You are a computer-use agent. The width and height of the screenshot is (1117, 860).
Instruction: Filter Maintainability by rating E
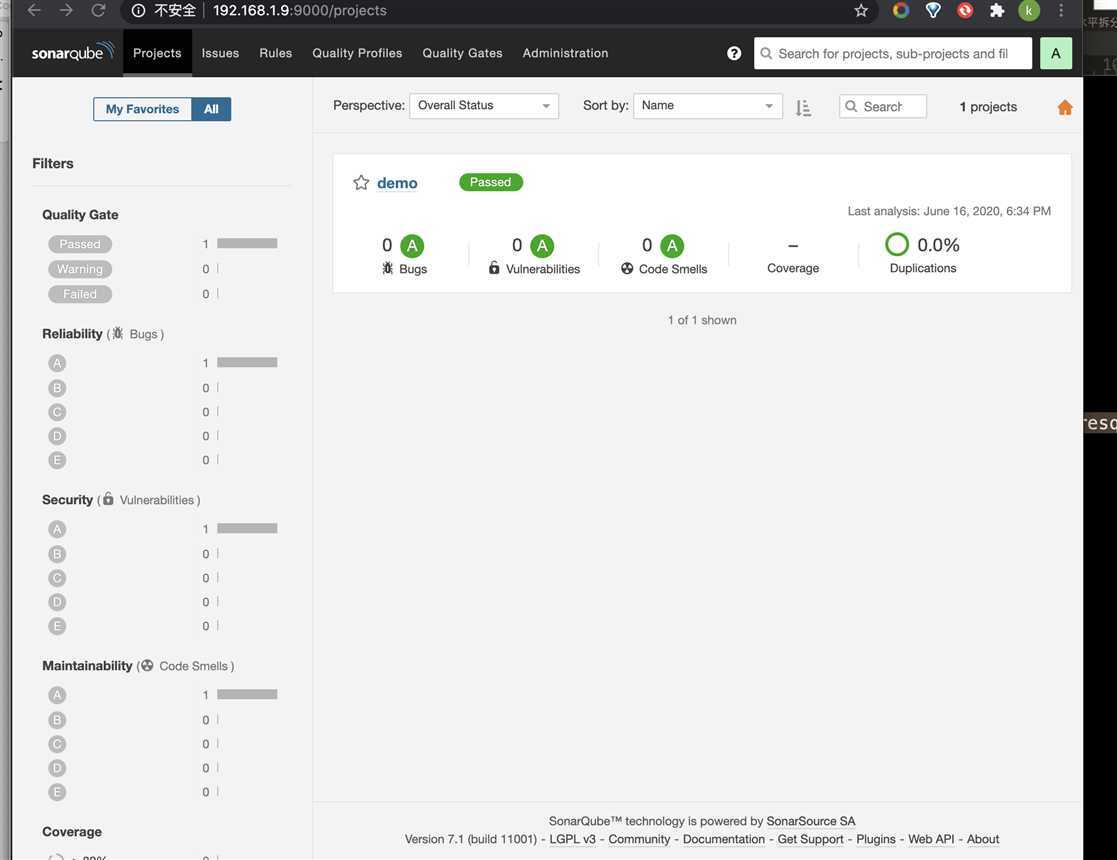(57, 792)
